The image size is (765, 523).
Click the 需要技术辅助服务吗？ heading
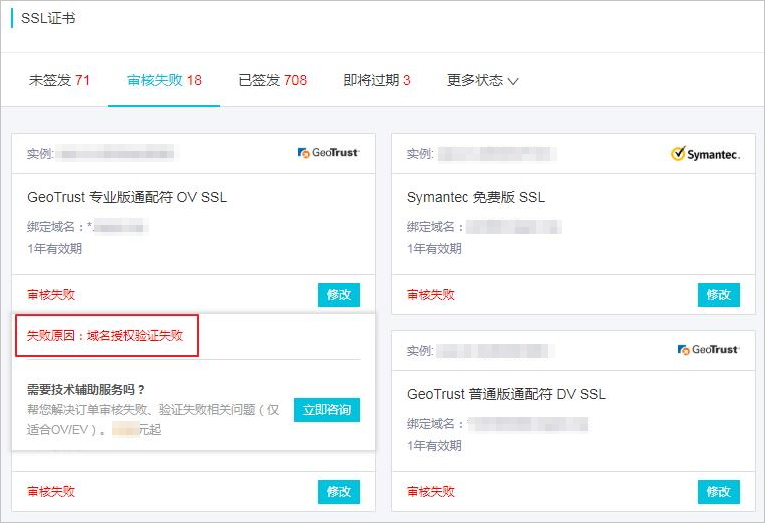tap(86, 389)
